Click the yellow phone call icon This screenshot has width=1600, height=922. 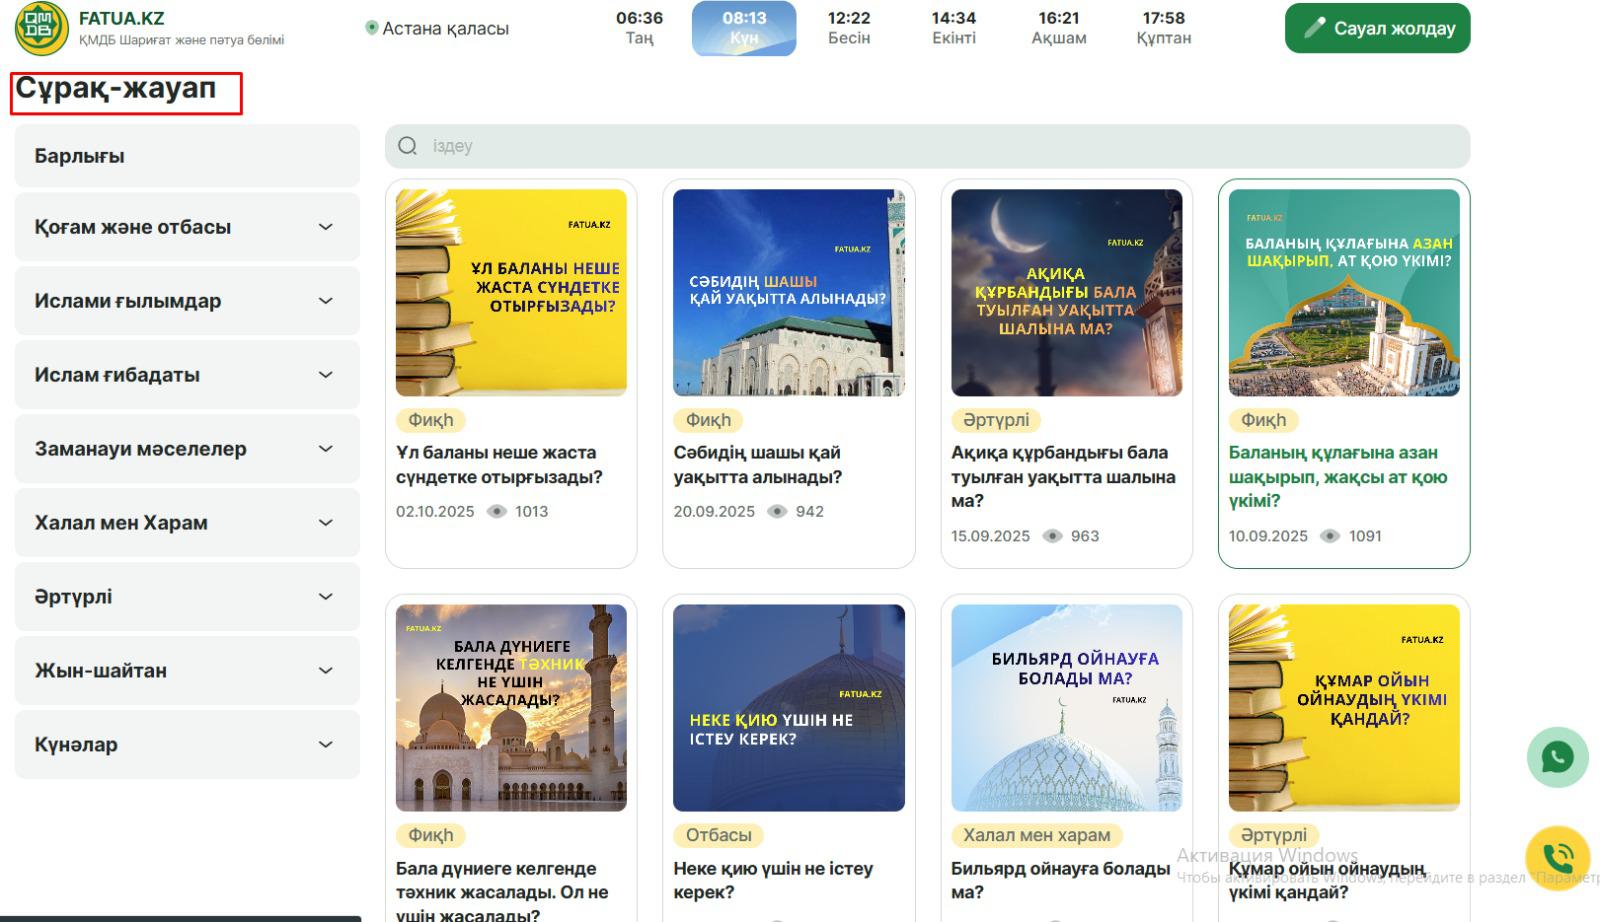coord(1557,857)
